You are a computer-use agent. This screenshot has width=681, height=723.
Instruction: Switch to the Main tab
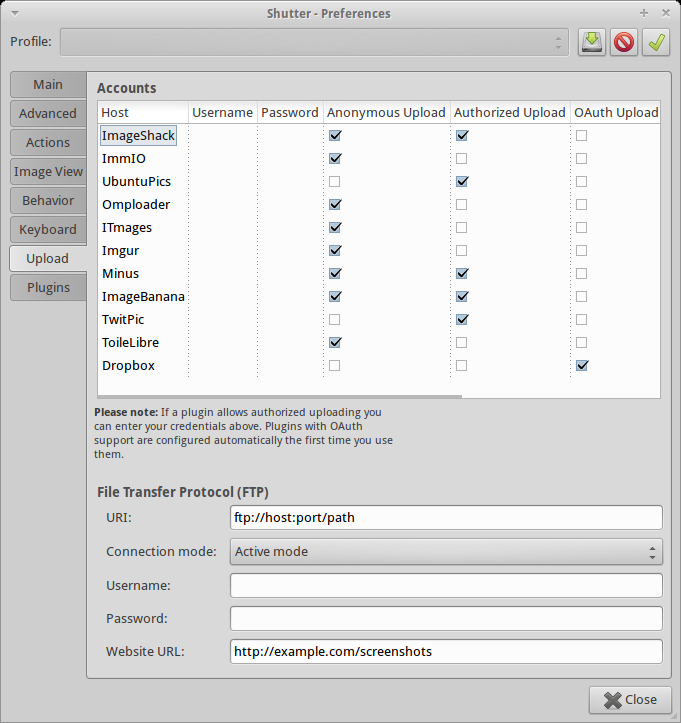click(47, 85)
